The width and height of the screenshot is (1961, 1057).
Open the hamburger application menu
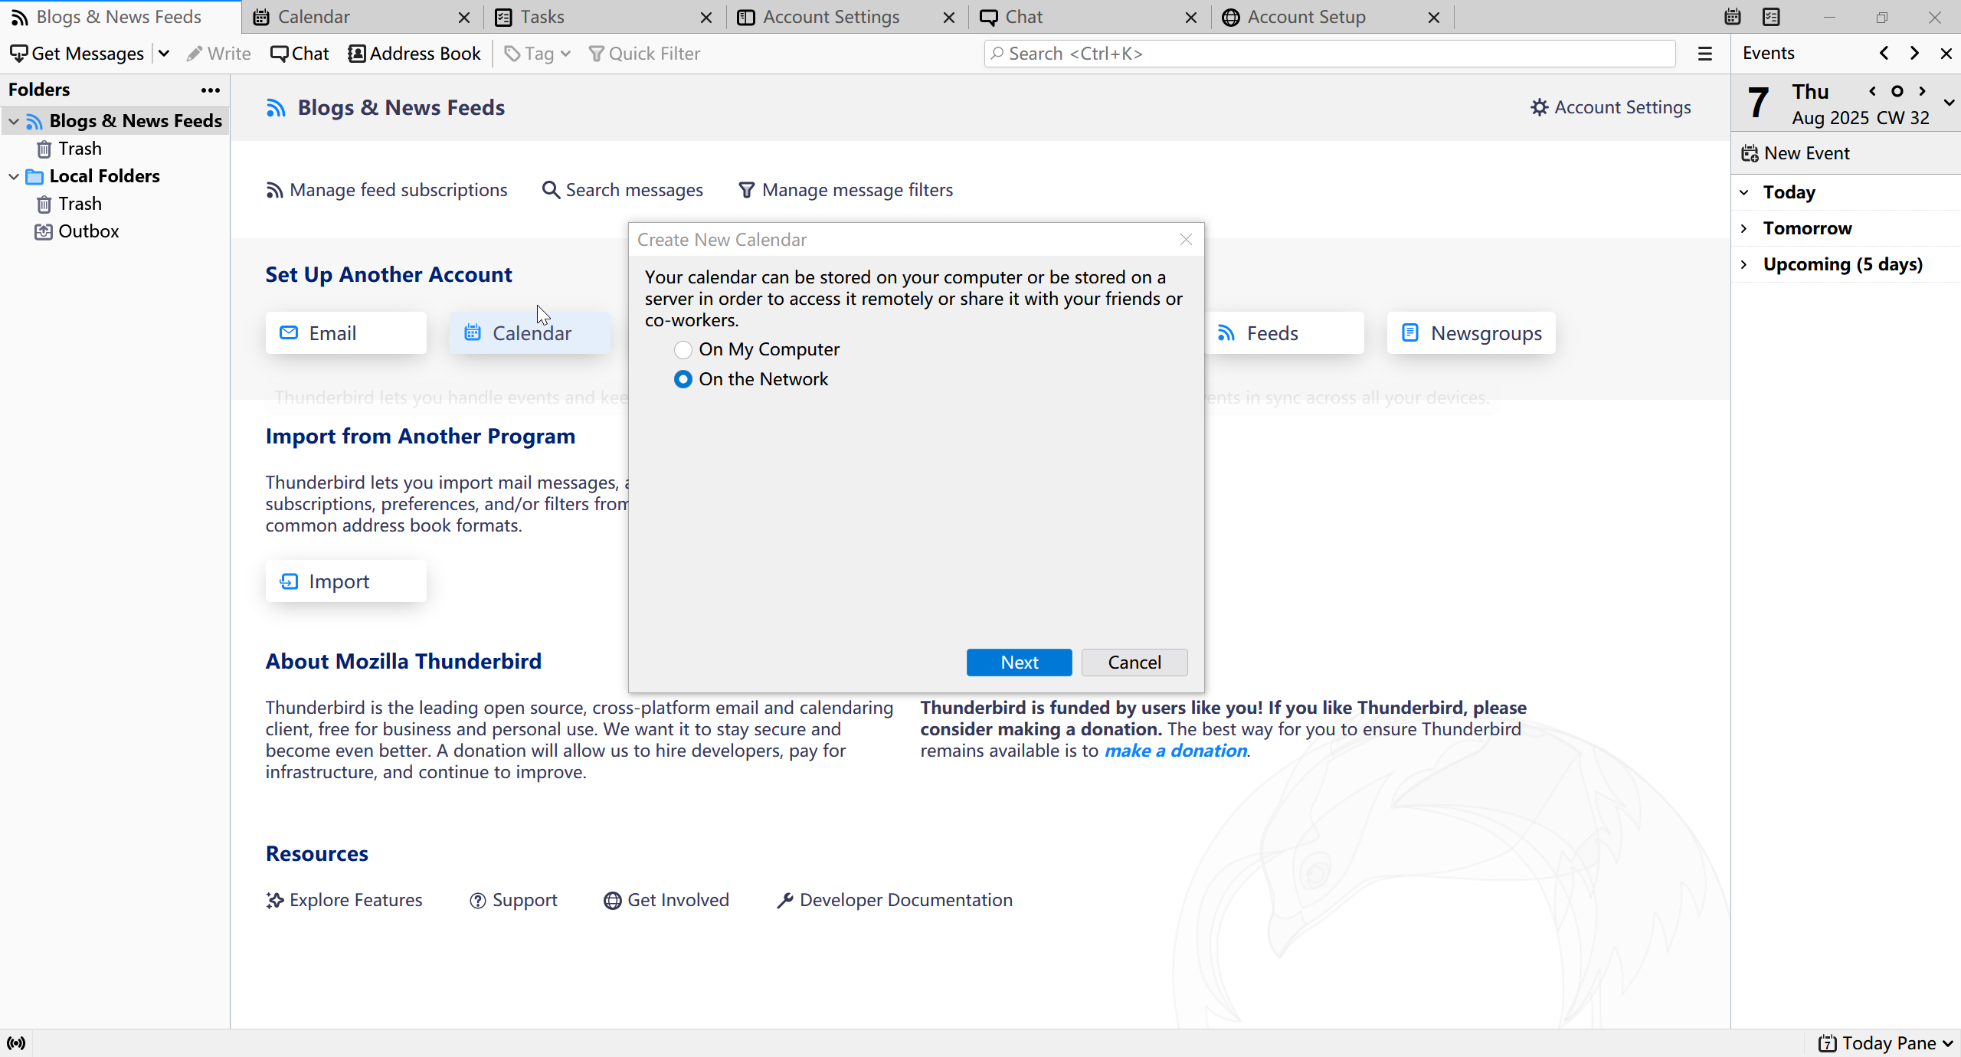(x=1705, y=54)
